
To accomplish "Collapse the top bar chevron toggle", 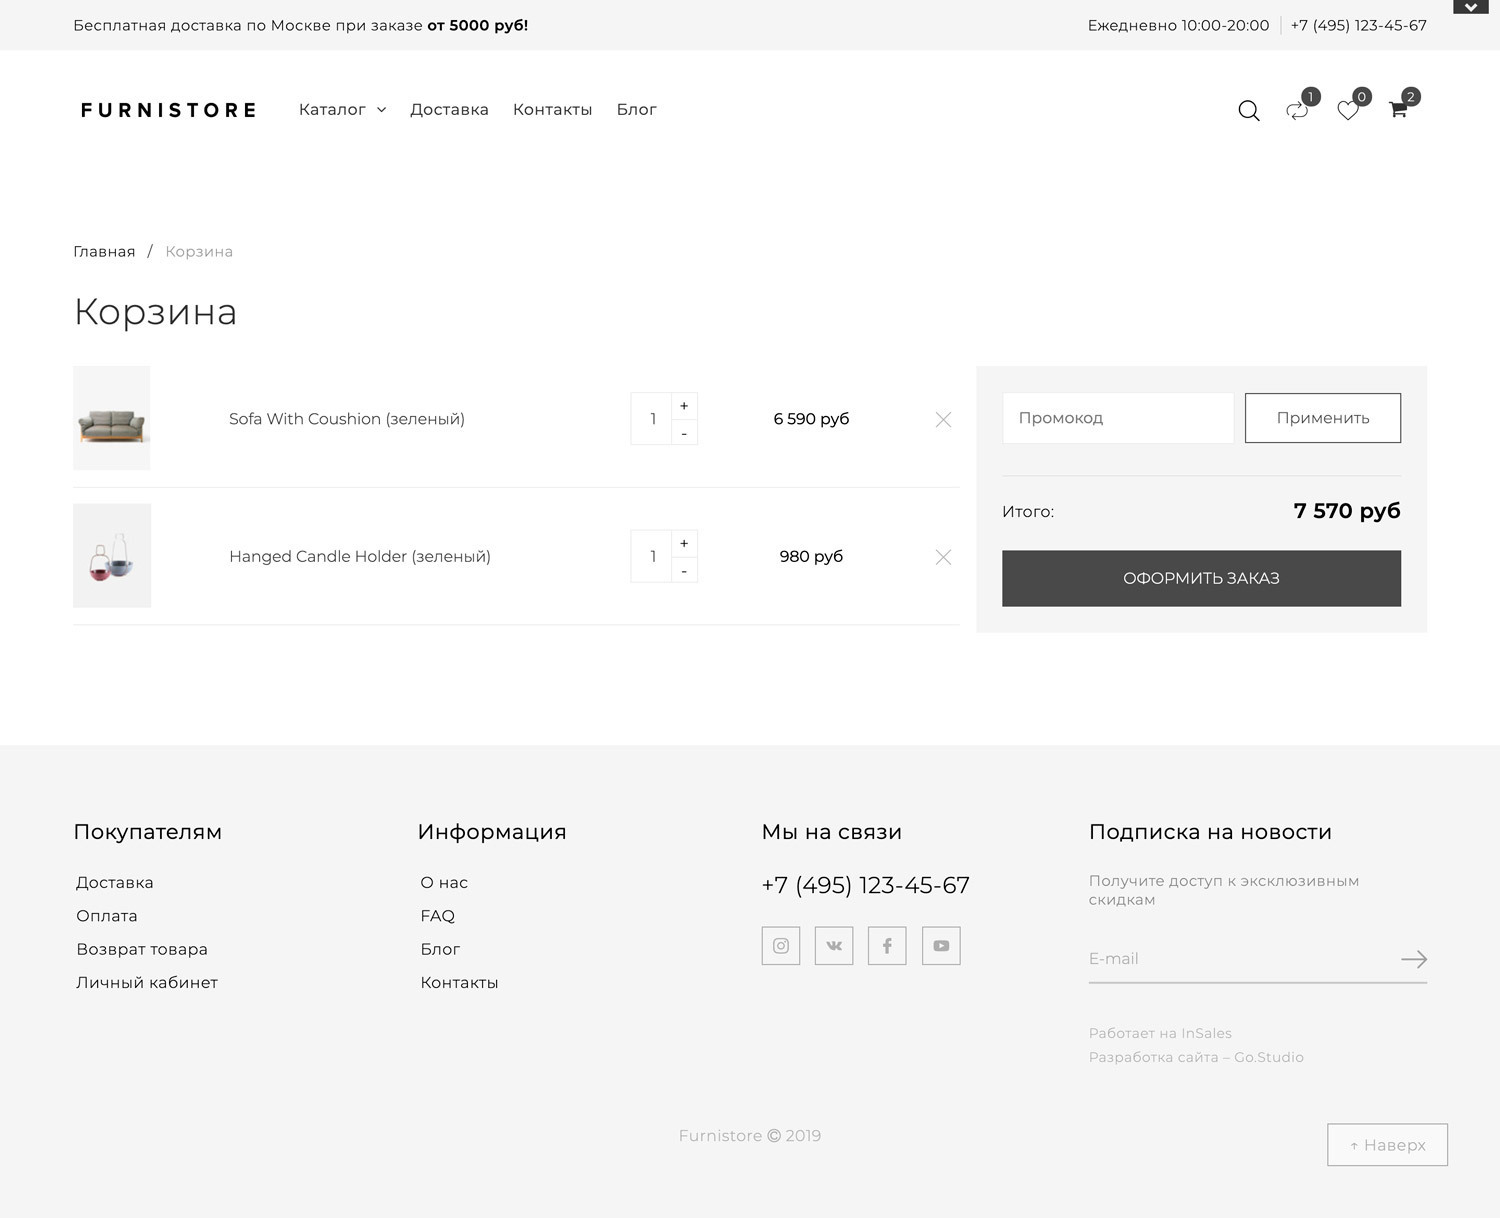I will coord(1471,7).
